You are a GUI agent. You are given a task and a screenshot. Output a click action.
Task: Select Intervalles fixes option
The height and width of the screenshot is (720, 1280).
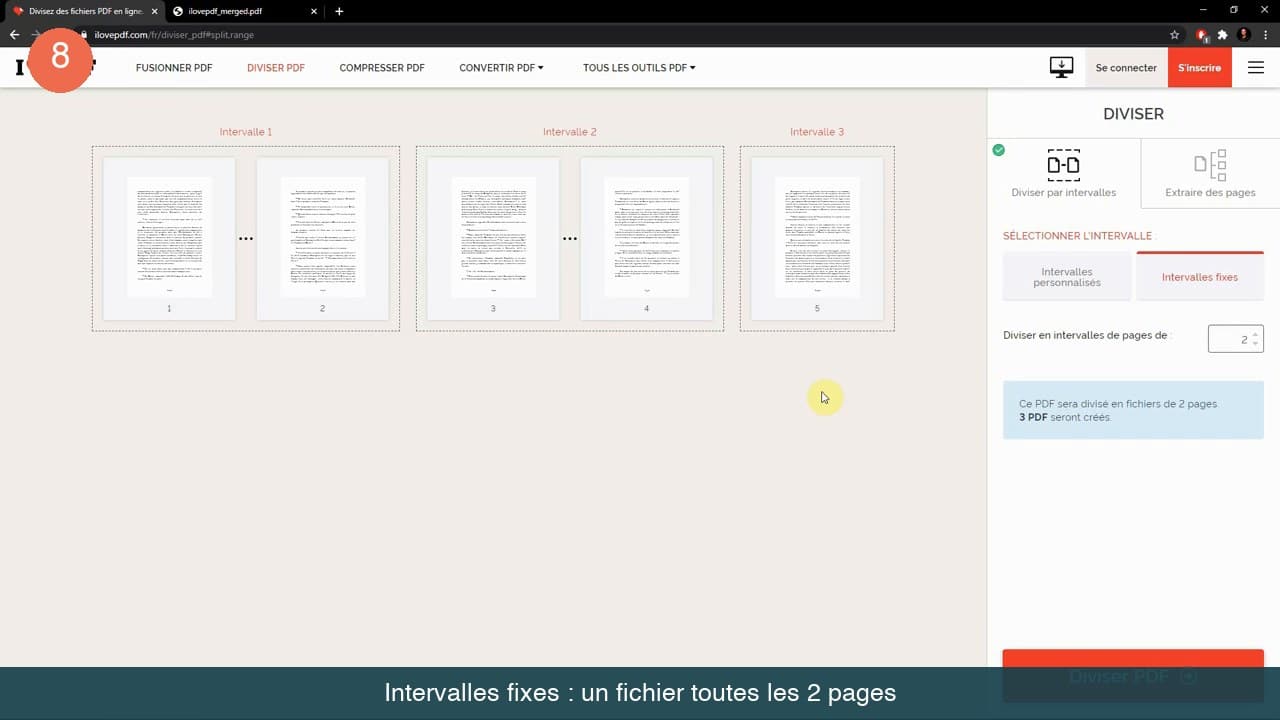[x=1200, y=277]
